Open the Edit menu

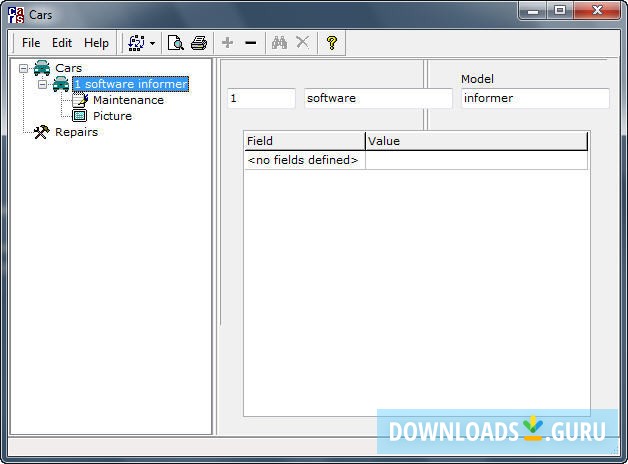pos(62,43)
